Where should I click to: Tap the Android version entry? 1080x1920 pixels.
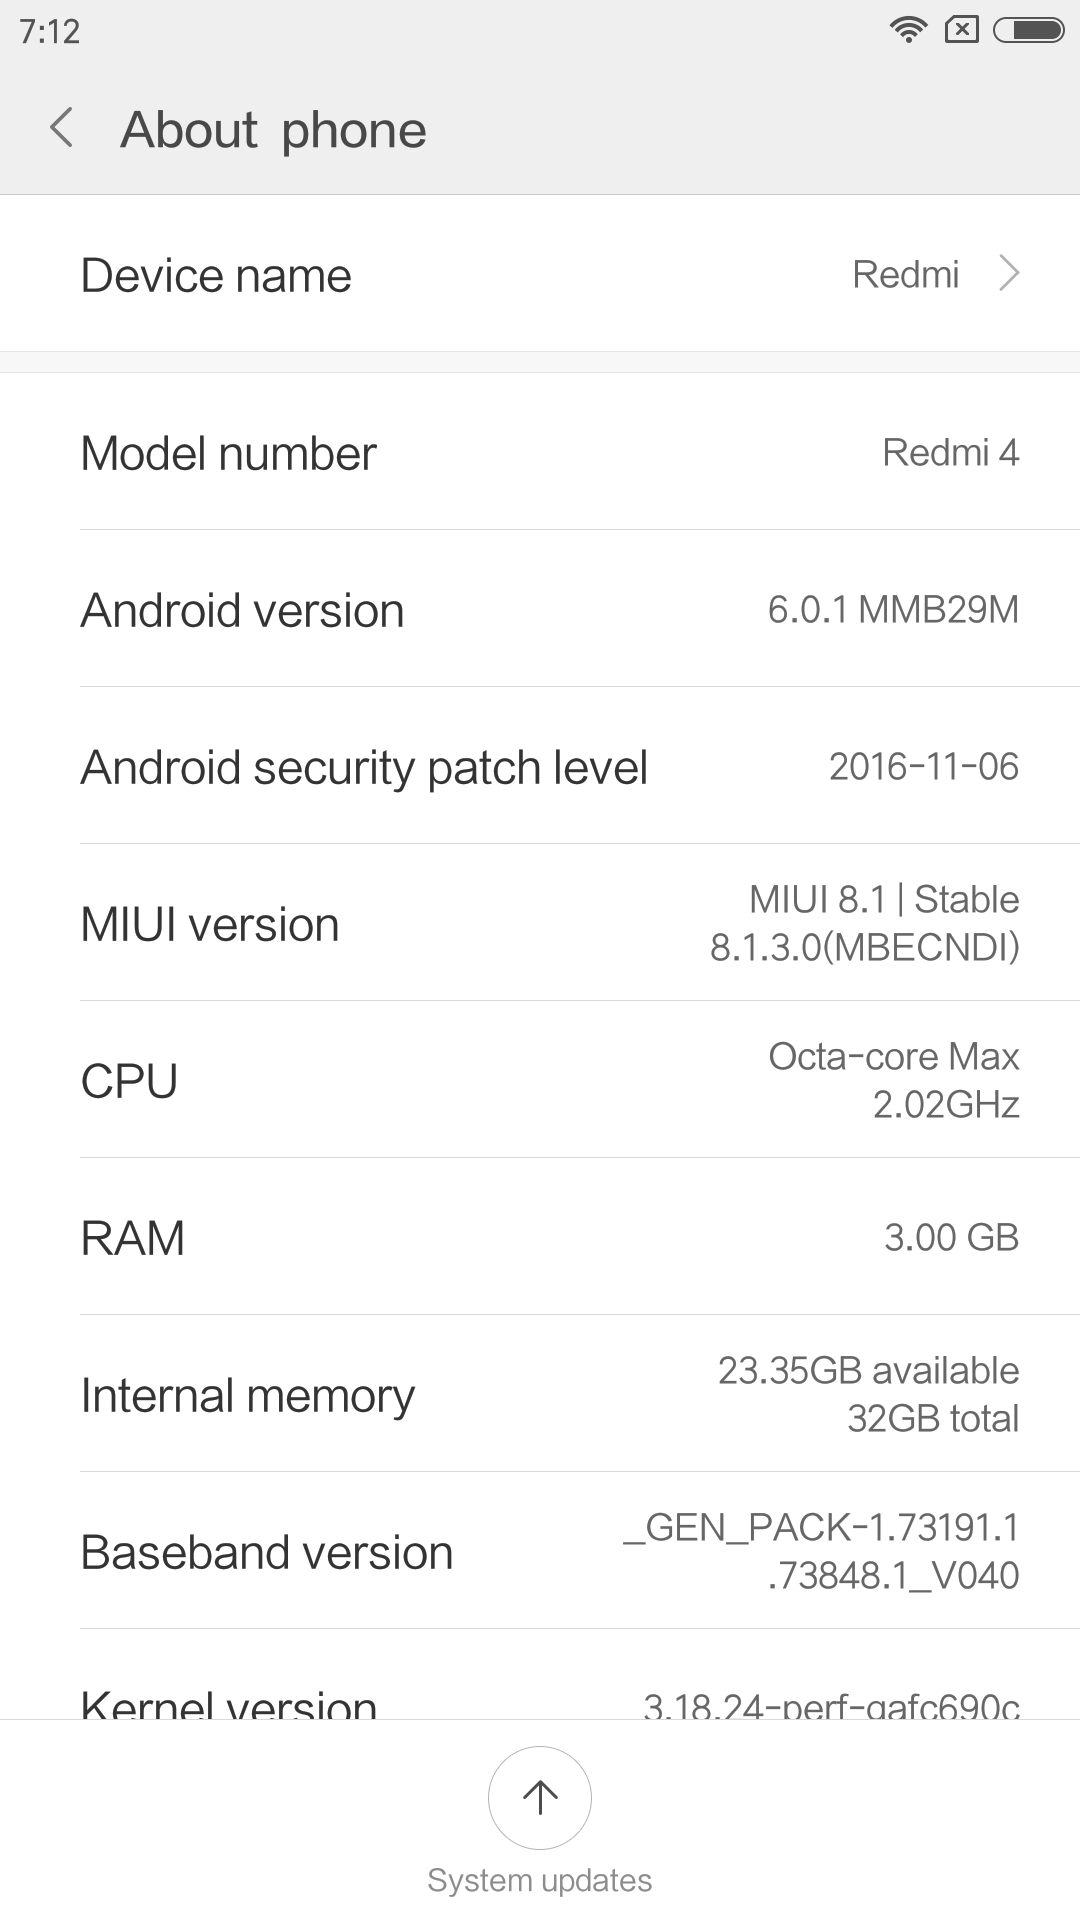pos(540,610)
